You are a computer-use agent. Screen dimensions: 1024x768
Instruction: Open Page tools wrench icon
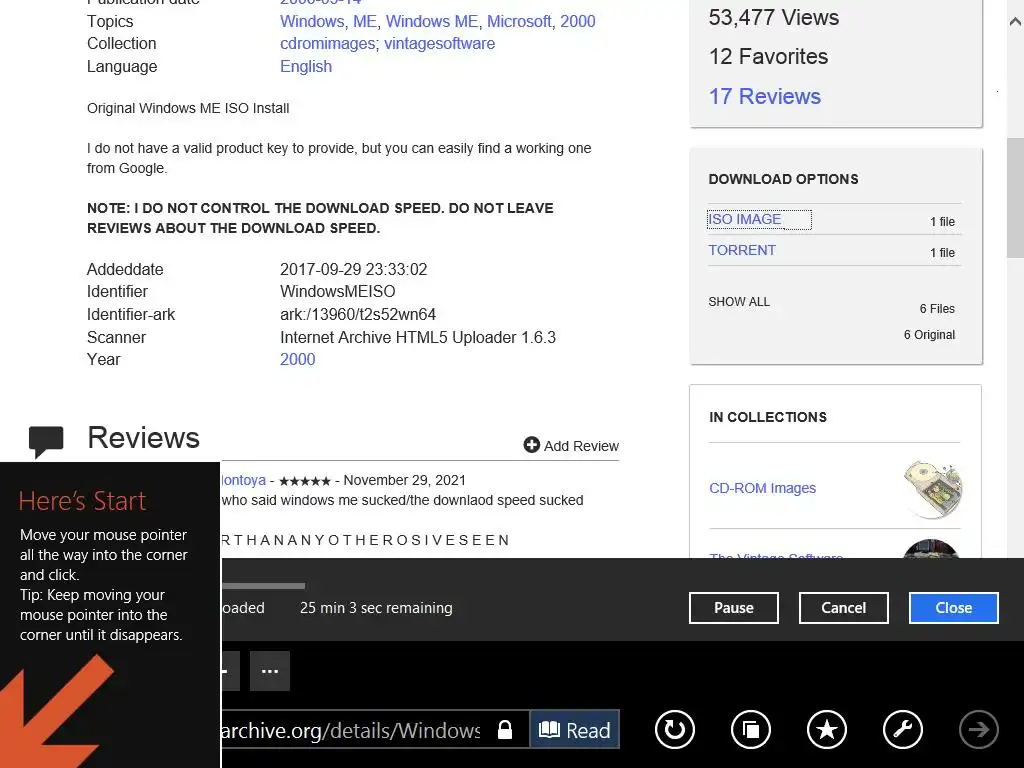[x=903, y=729]
